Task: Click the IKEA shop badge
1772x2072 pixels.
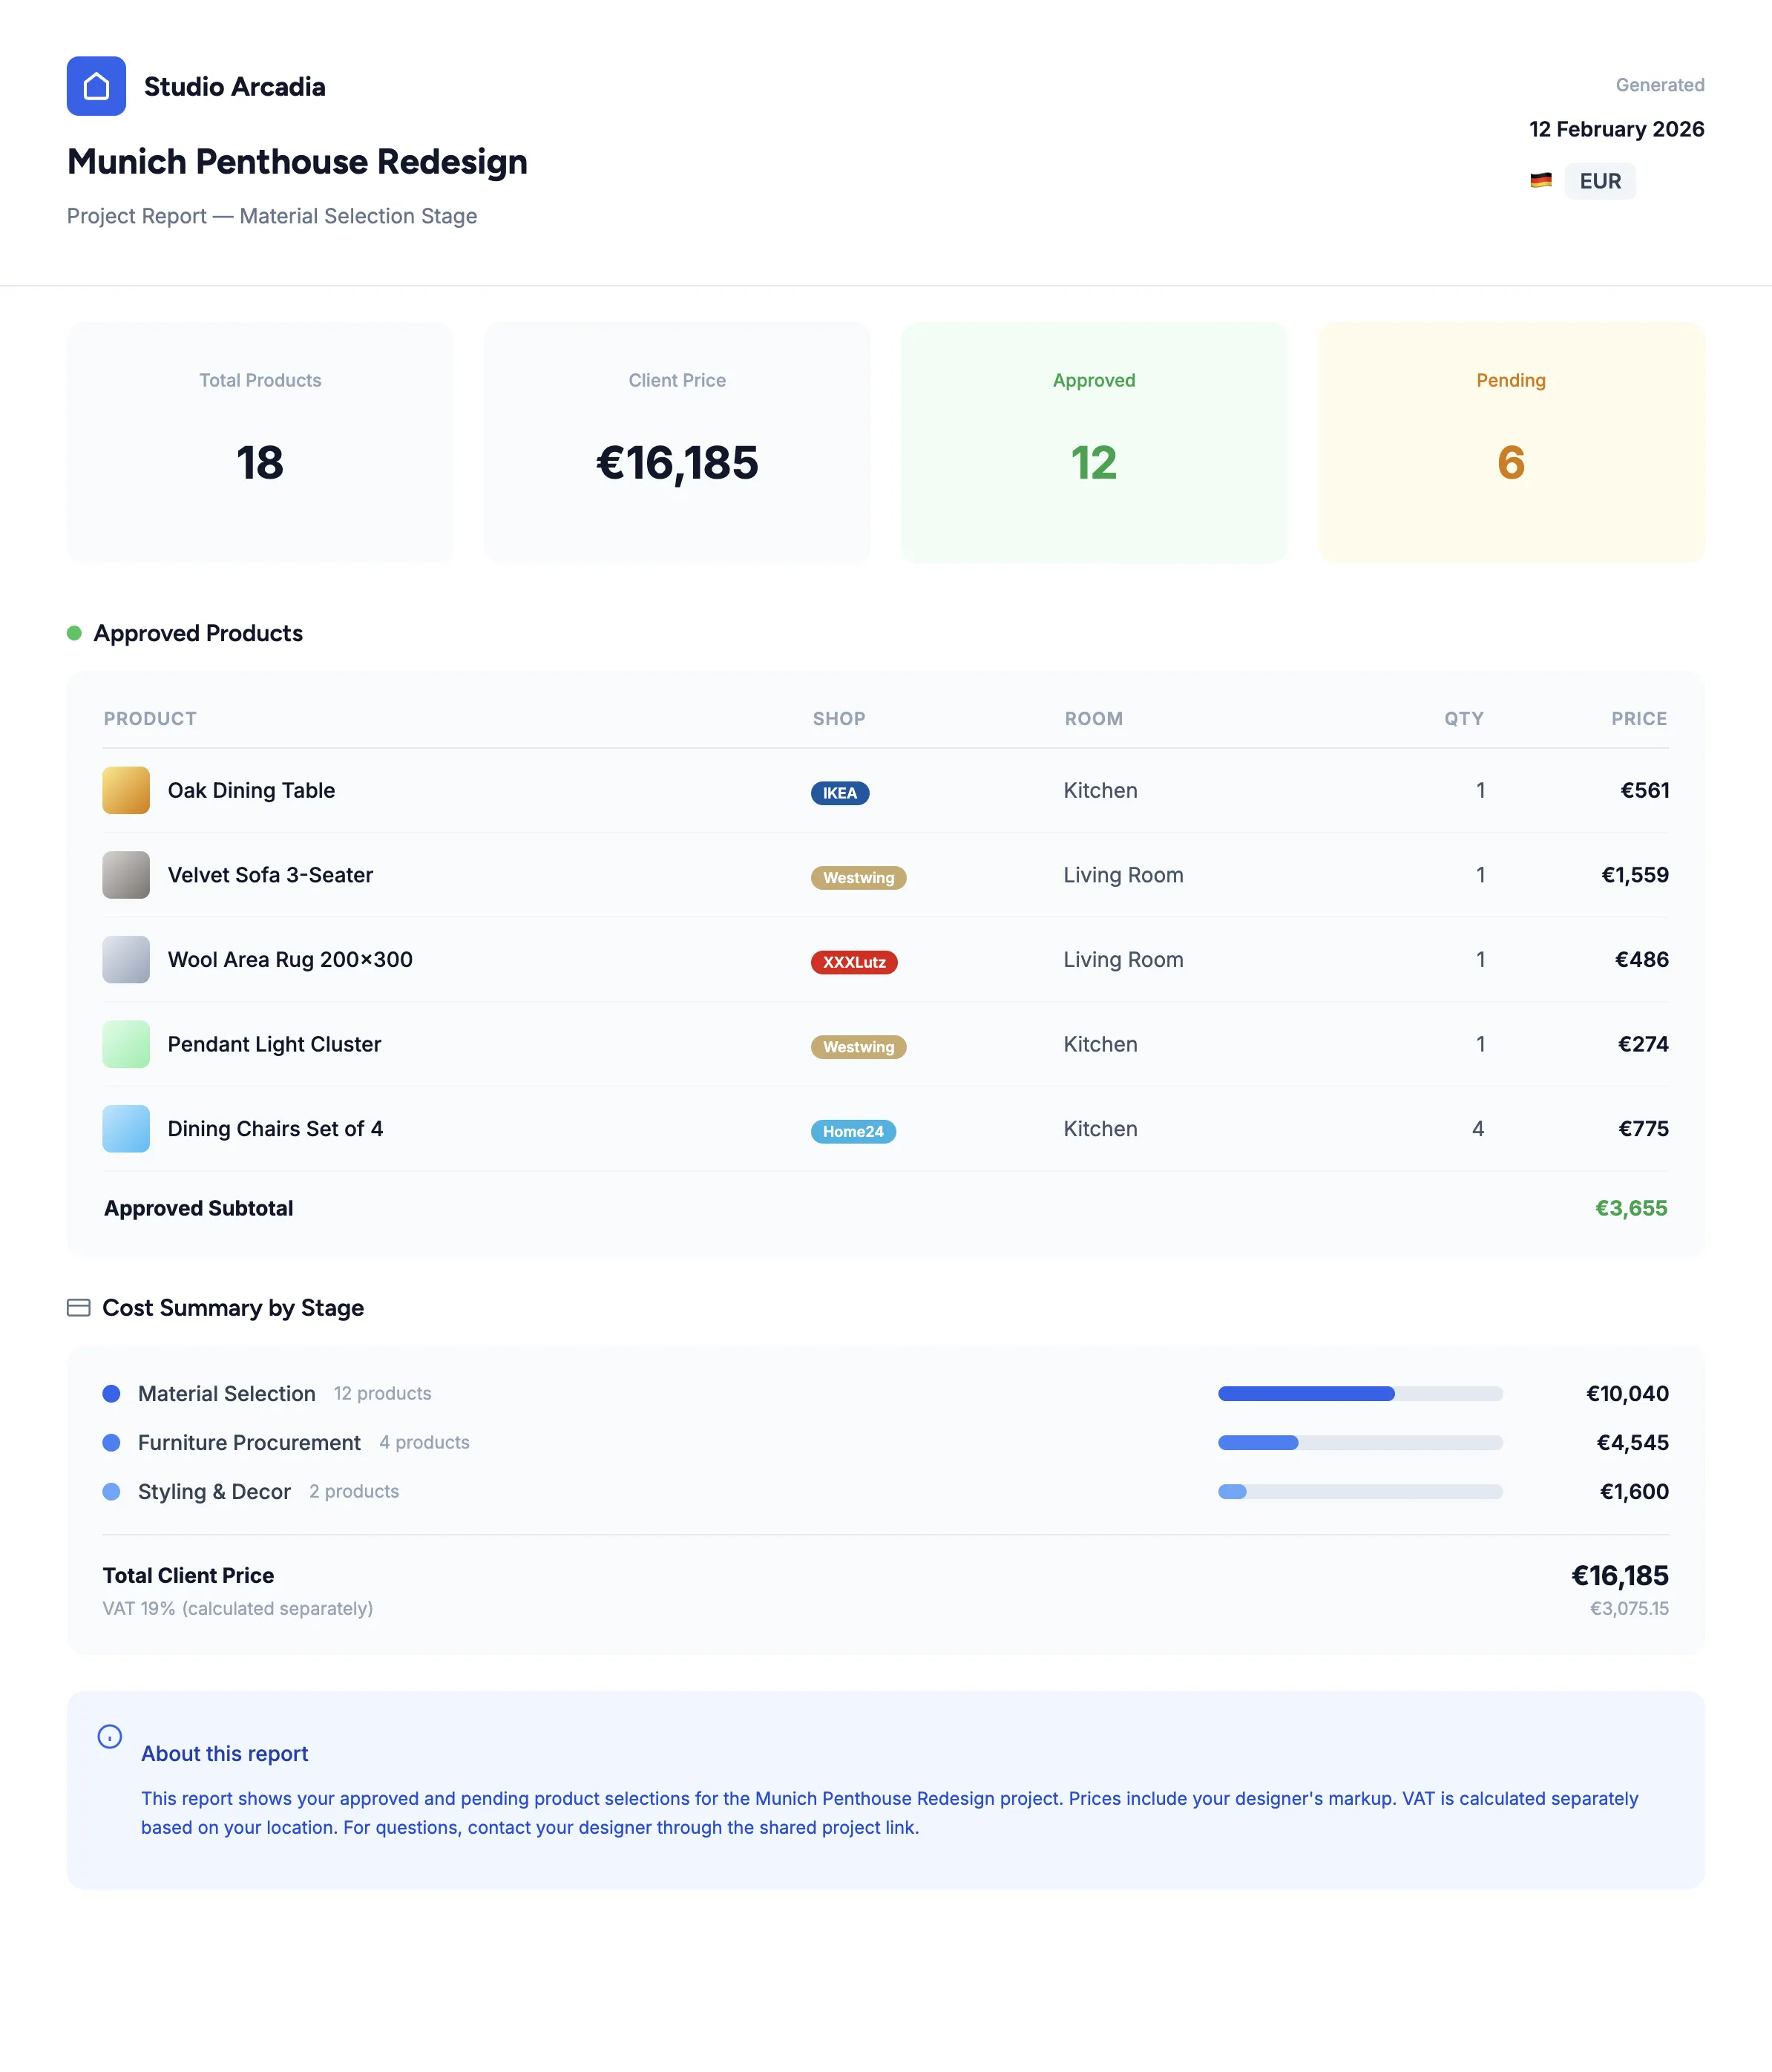Action: pos(839,793)
